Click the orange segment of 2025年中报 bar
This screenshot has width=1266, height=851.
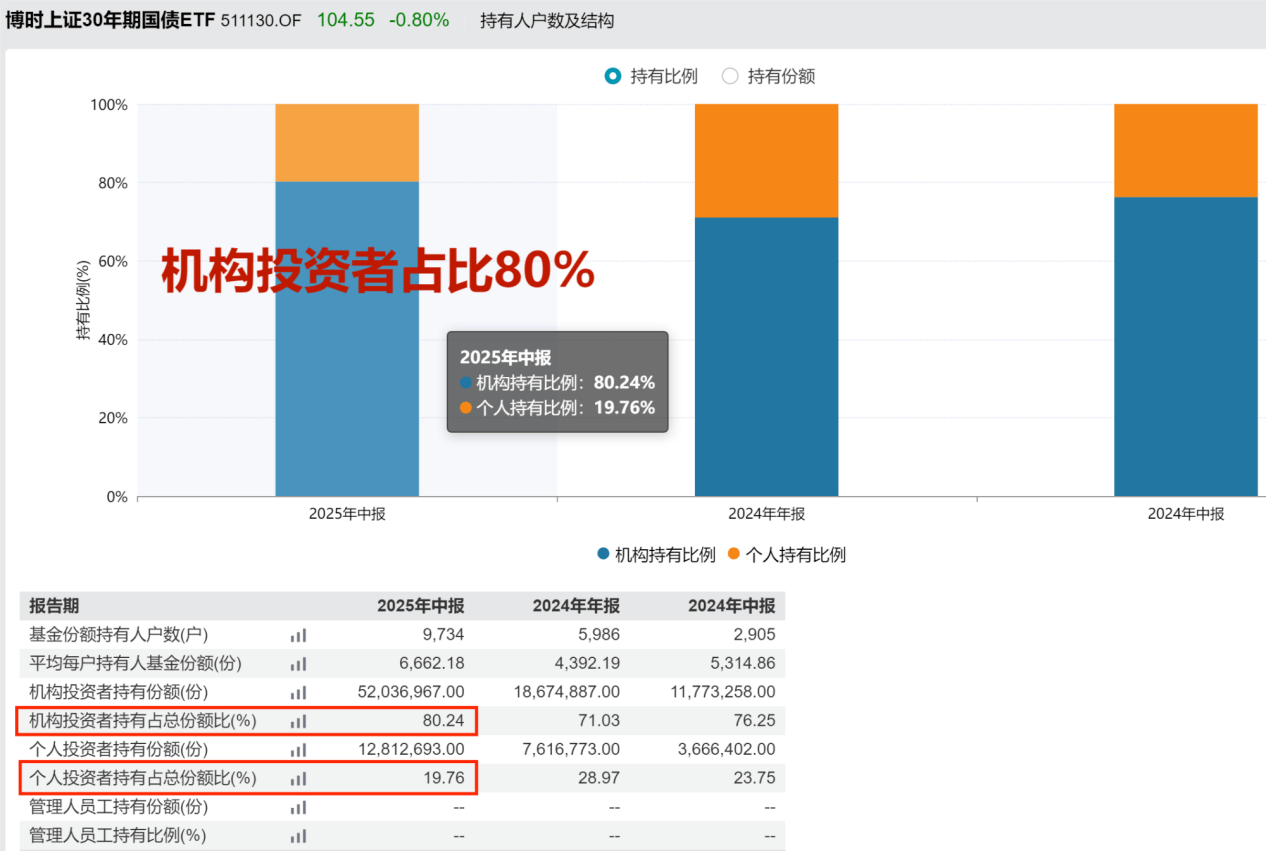(347, 142)
